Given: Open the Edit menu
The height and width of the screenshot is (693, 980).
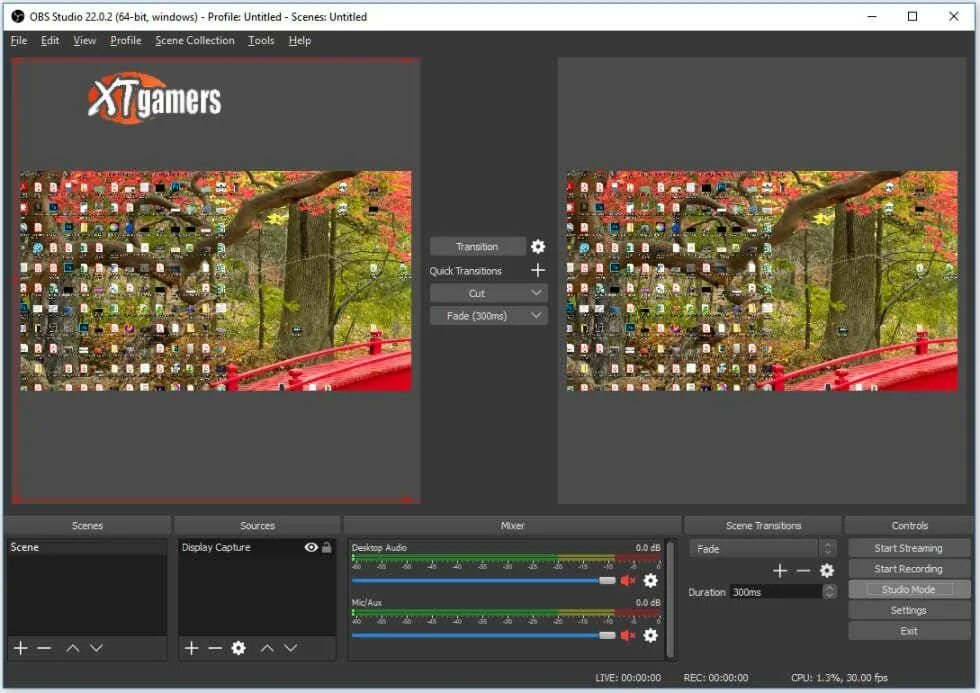Looking at the screenshot, I should coord(50,41).
